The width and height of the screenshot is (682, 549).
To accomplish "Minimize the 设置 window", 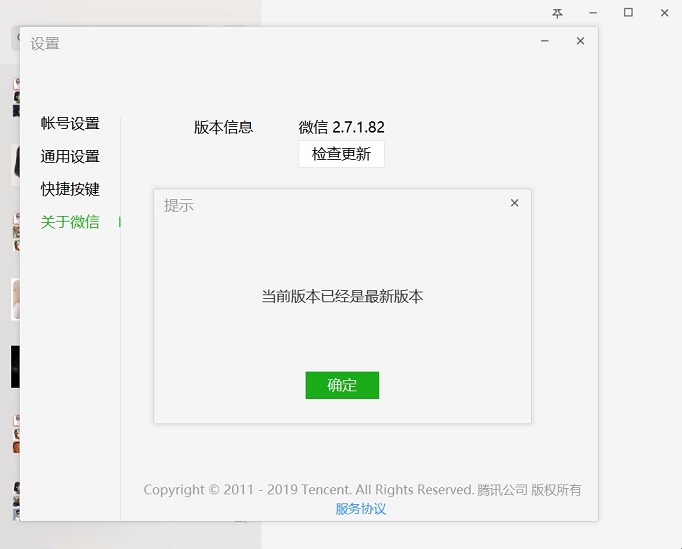I will coord(545,41).
